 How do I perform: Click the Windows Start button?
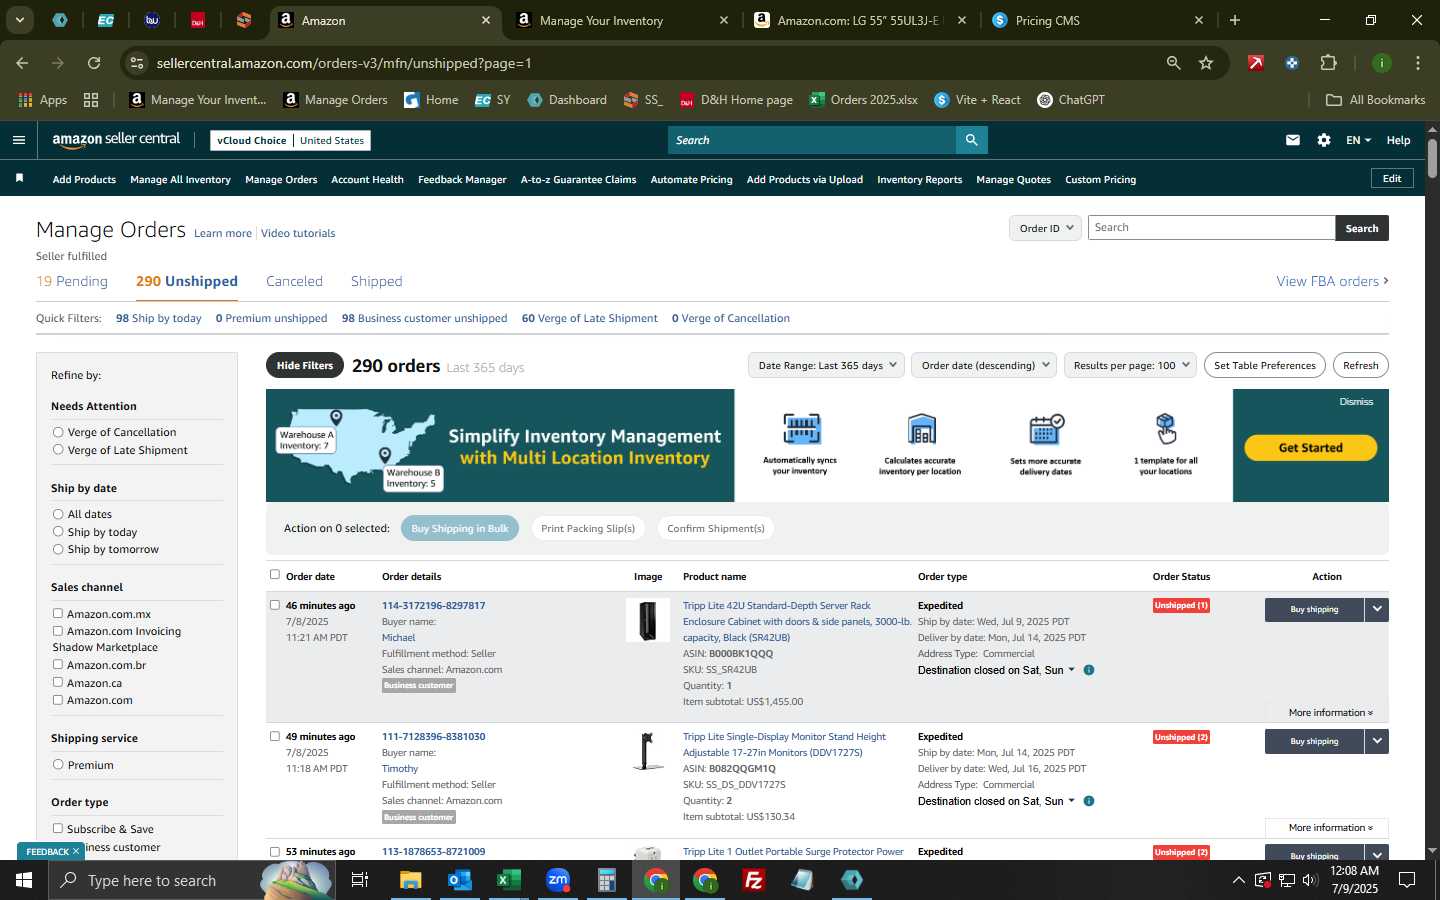[x=24, y=880]
